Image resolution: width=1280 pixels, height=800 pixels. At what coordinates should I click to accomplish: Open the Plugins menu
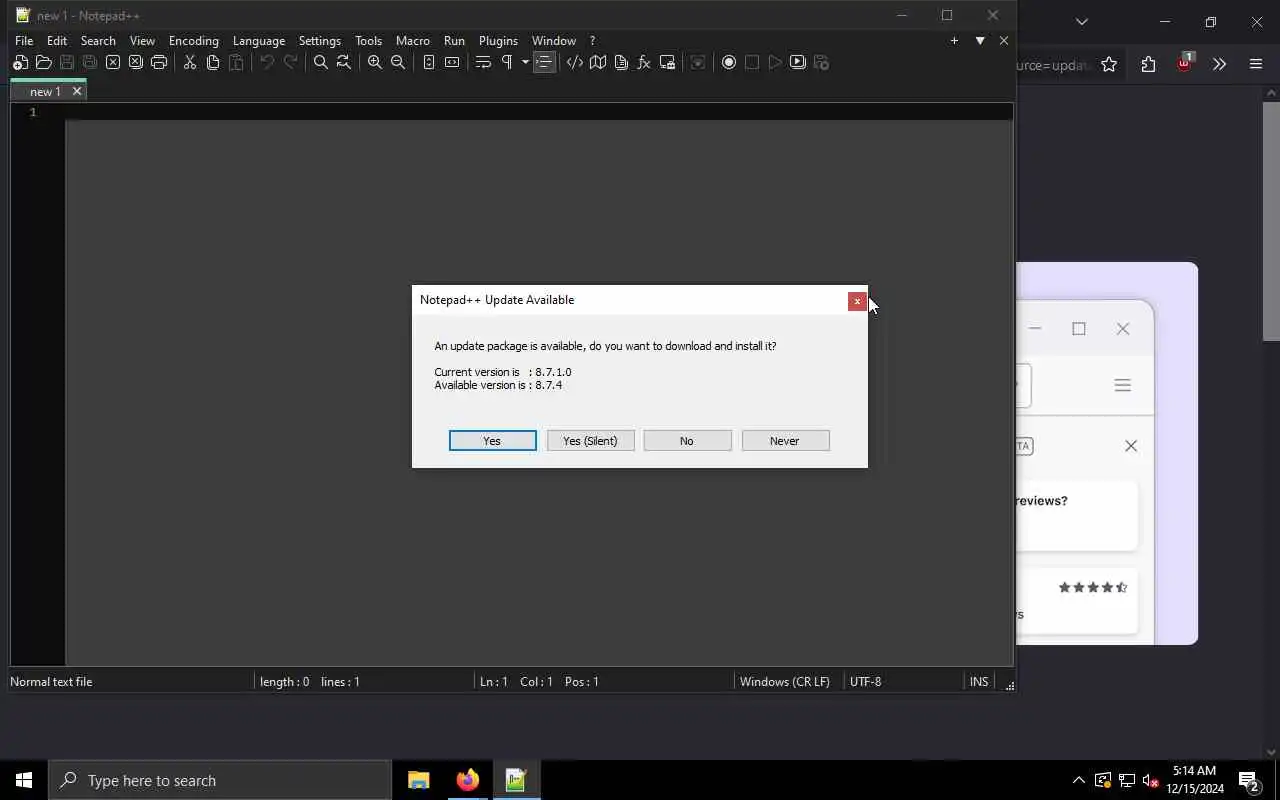[498, 41]
